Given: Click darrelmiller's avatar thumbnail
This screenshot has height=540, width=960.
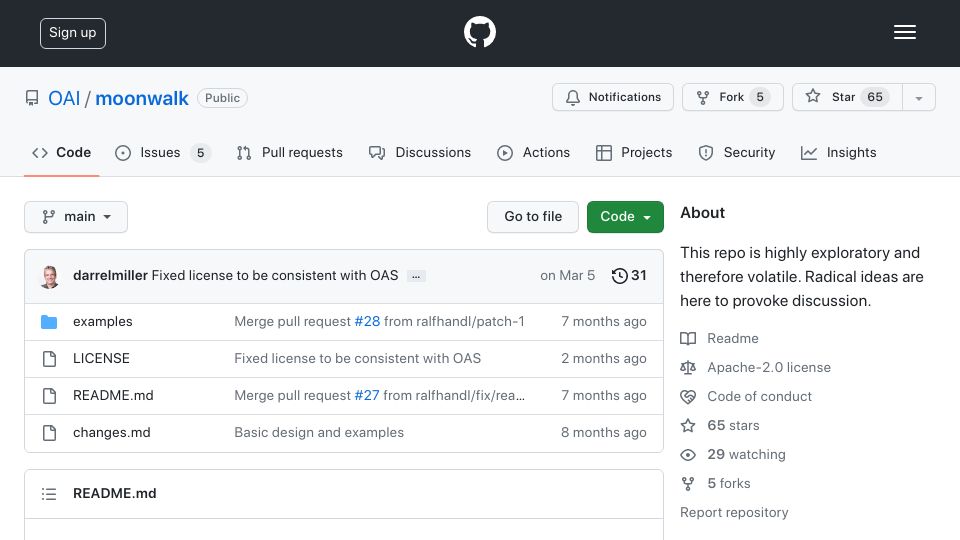Looking at the screenshot, I should [50, 276].
